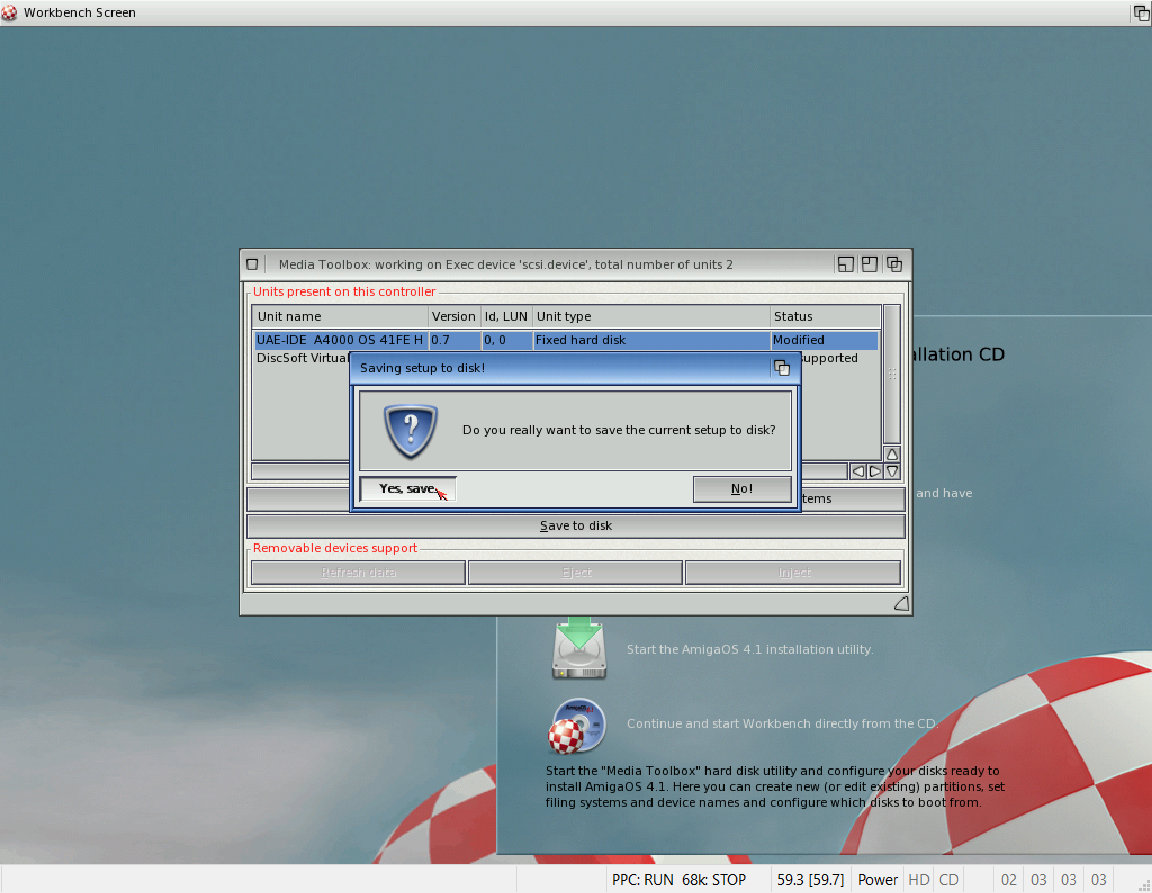
Task: Click the list scroll right arrow
Action: (875, 472)
